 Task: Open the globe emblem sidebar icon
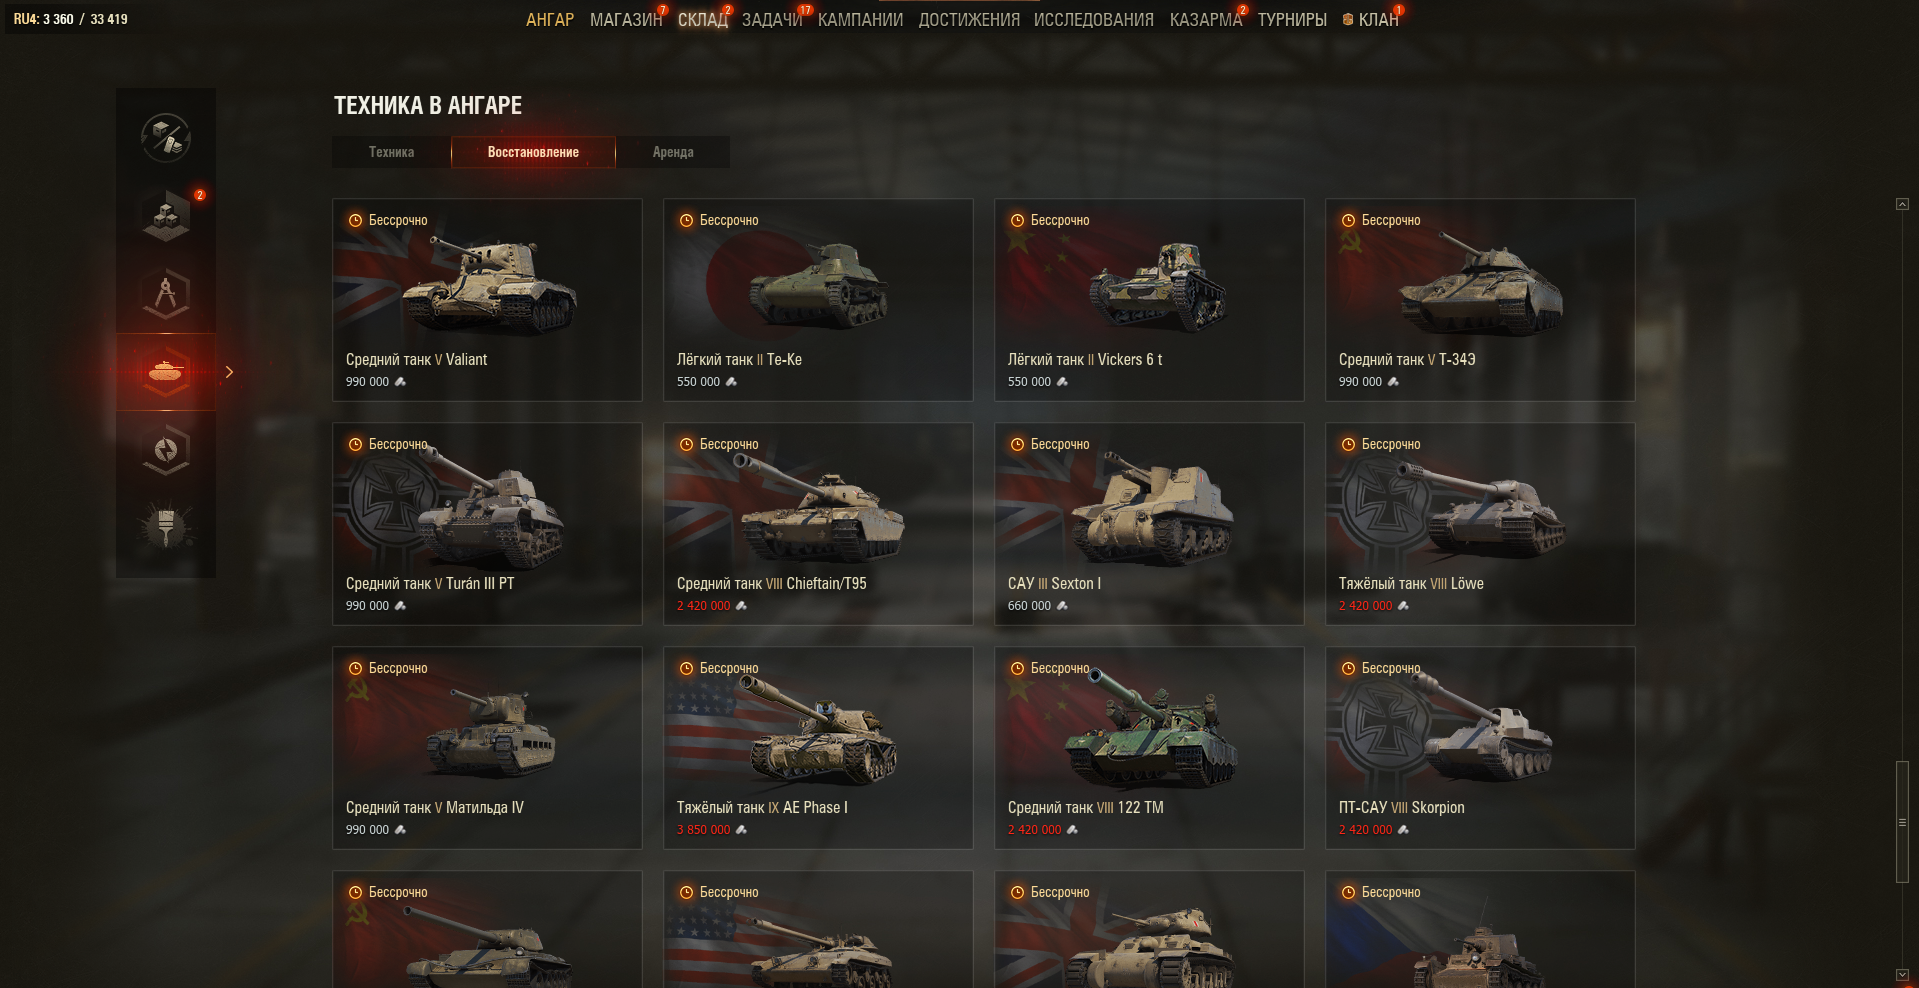(166, 450)
